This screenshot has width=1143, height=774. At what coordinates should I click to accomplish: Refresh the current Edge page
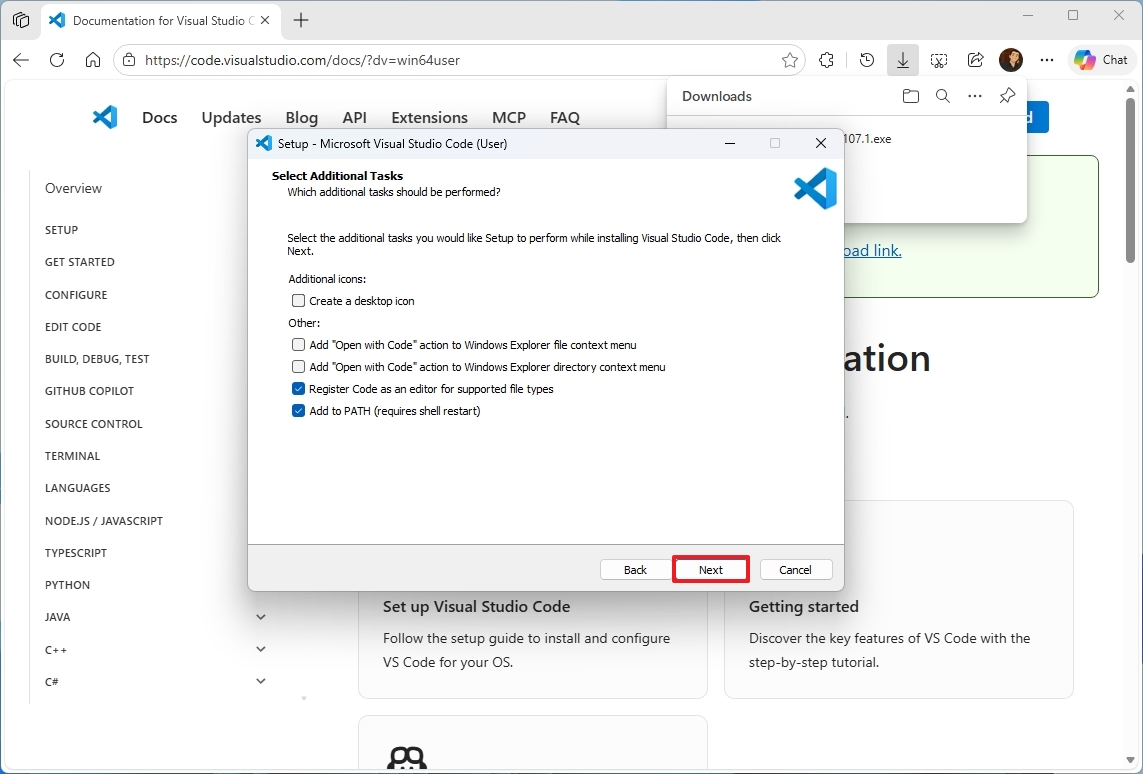point(57,60)
